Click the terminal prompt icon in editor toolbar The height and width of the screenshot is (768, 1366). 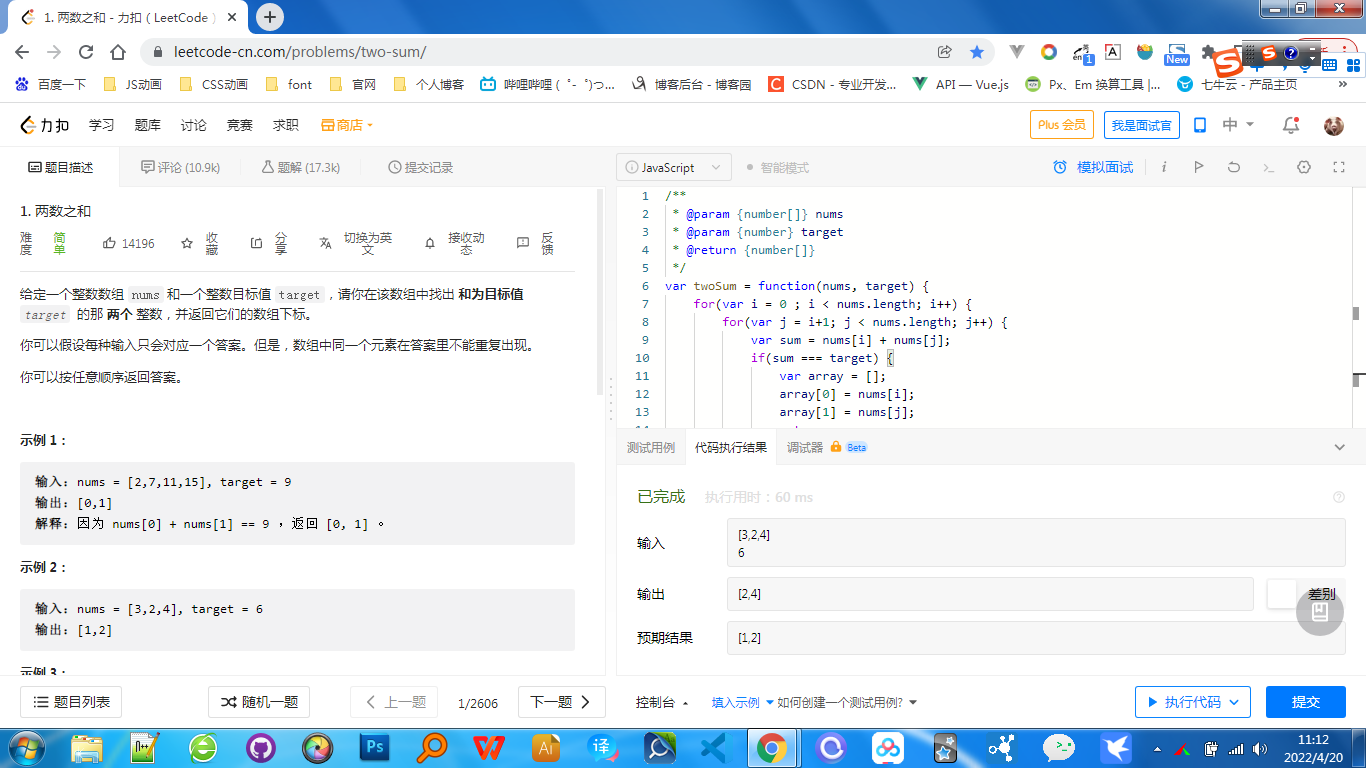(x=1269, y=167)
